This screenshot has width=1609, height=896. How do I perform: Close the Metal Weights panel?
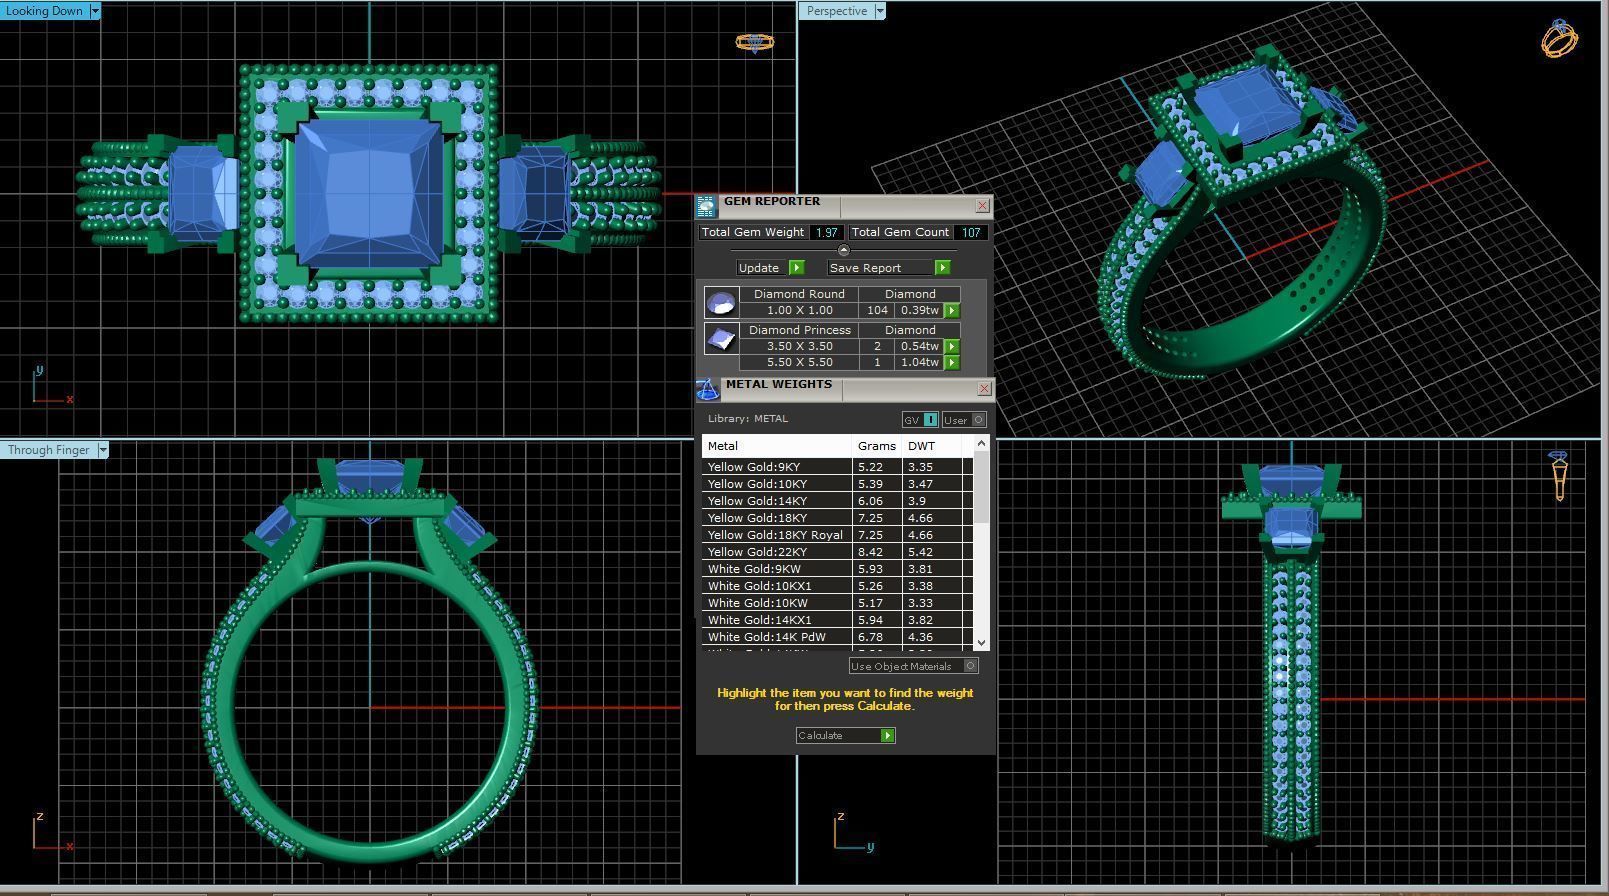(984, 389)
